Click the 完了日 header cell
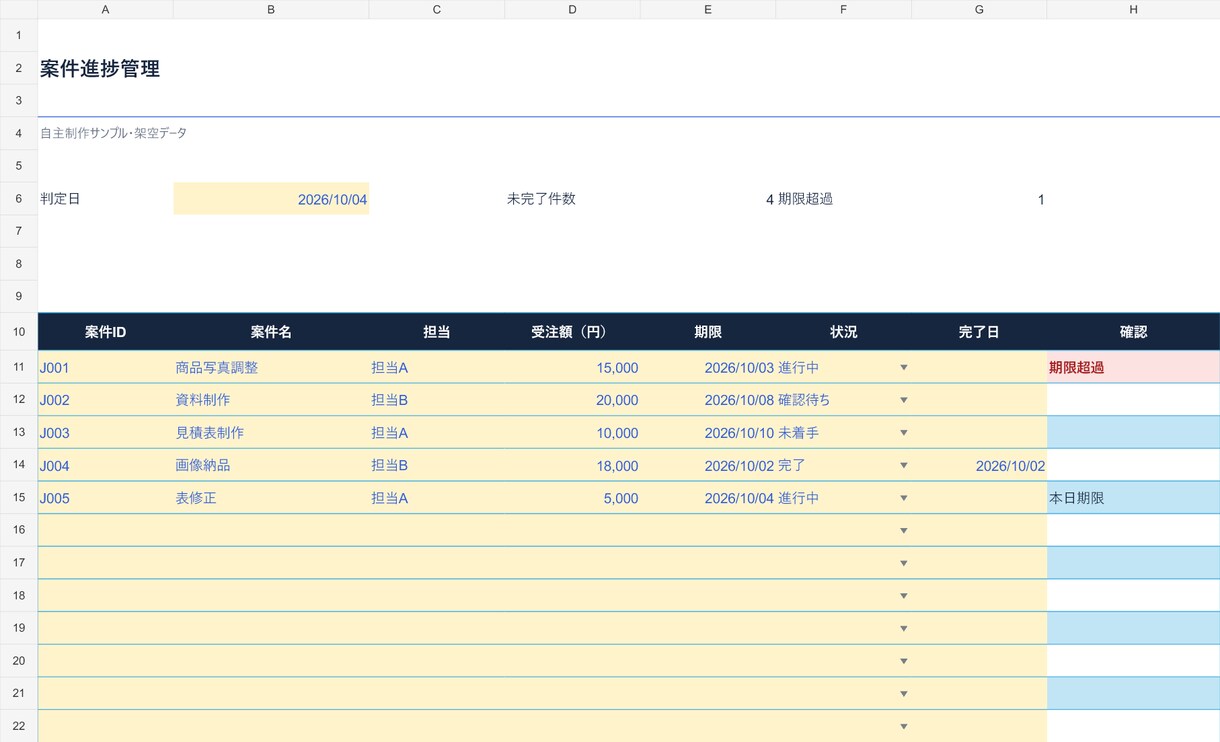This screenshot has height=742, width=1220. 979,332
